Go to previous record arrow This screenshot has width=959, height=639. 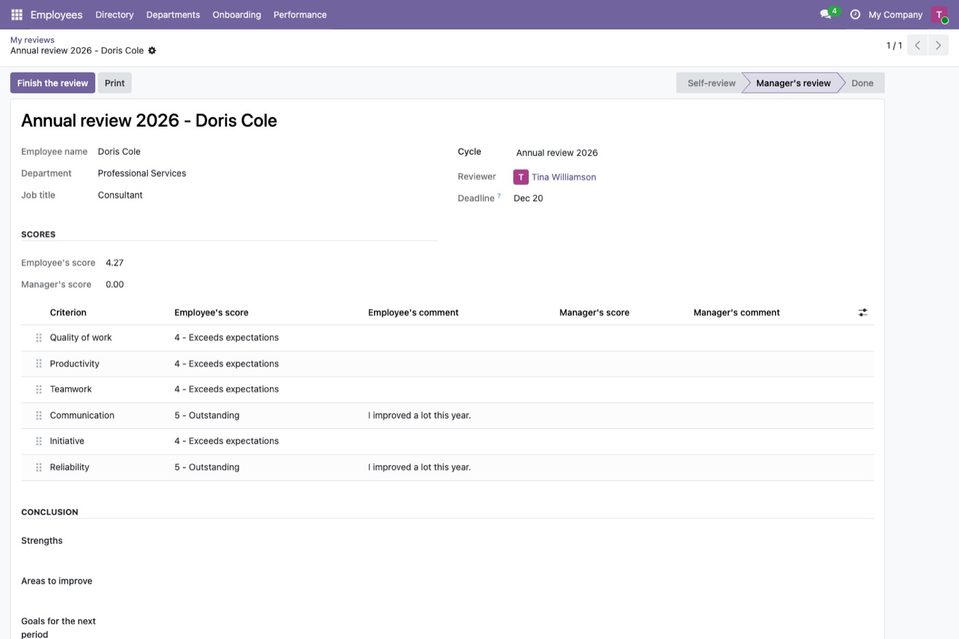917,45
